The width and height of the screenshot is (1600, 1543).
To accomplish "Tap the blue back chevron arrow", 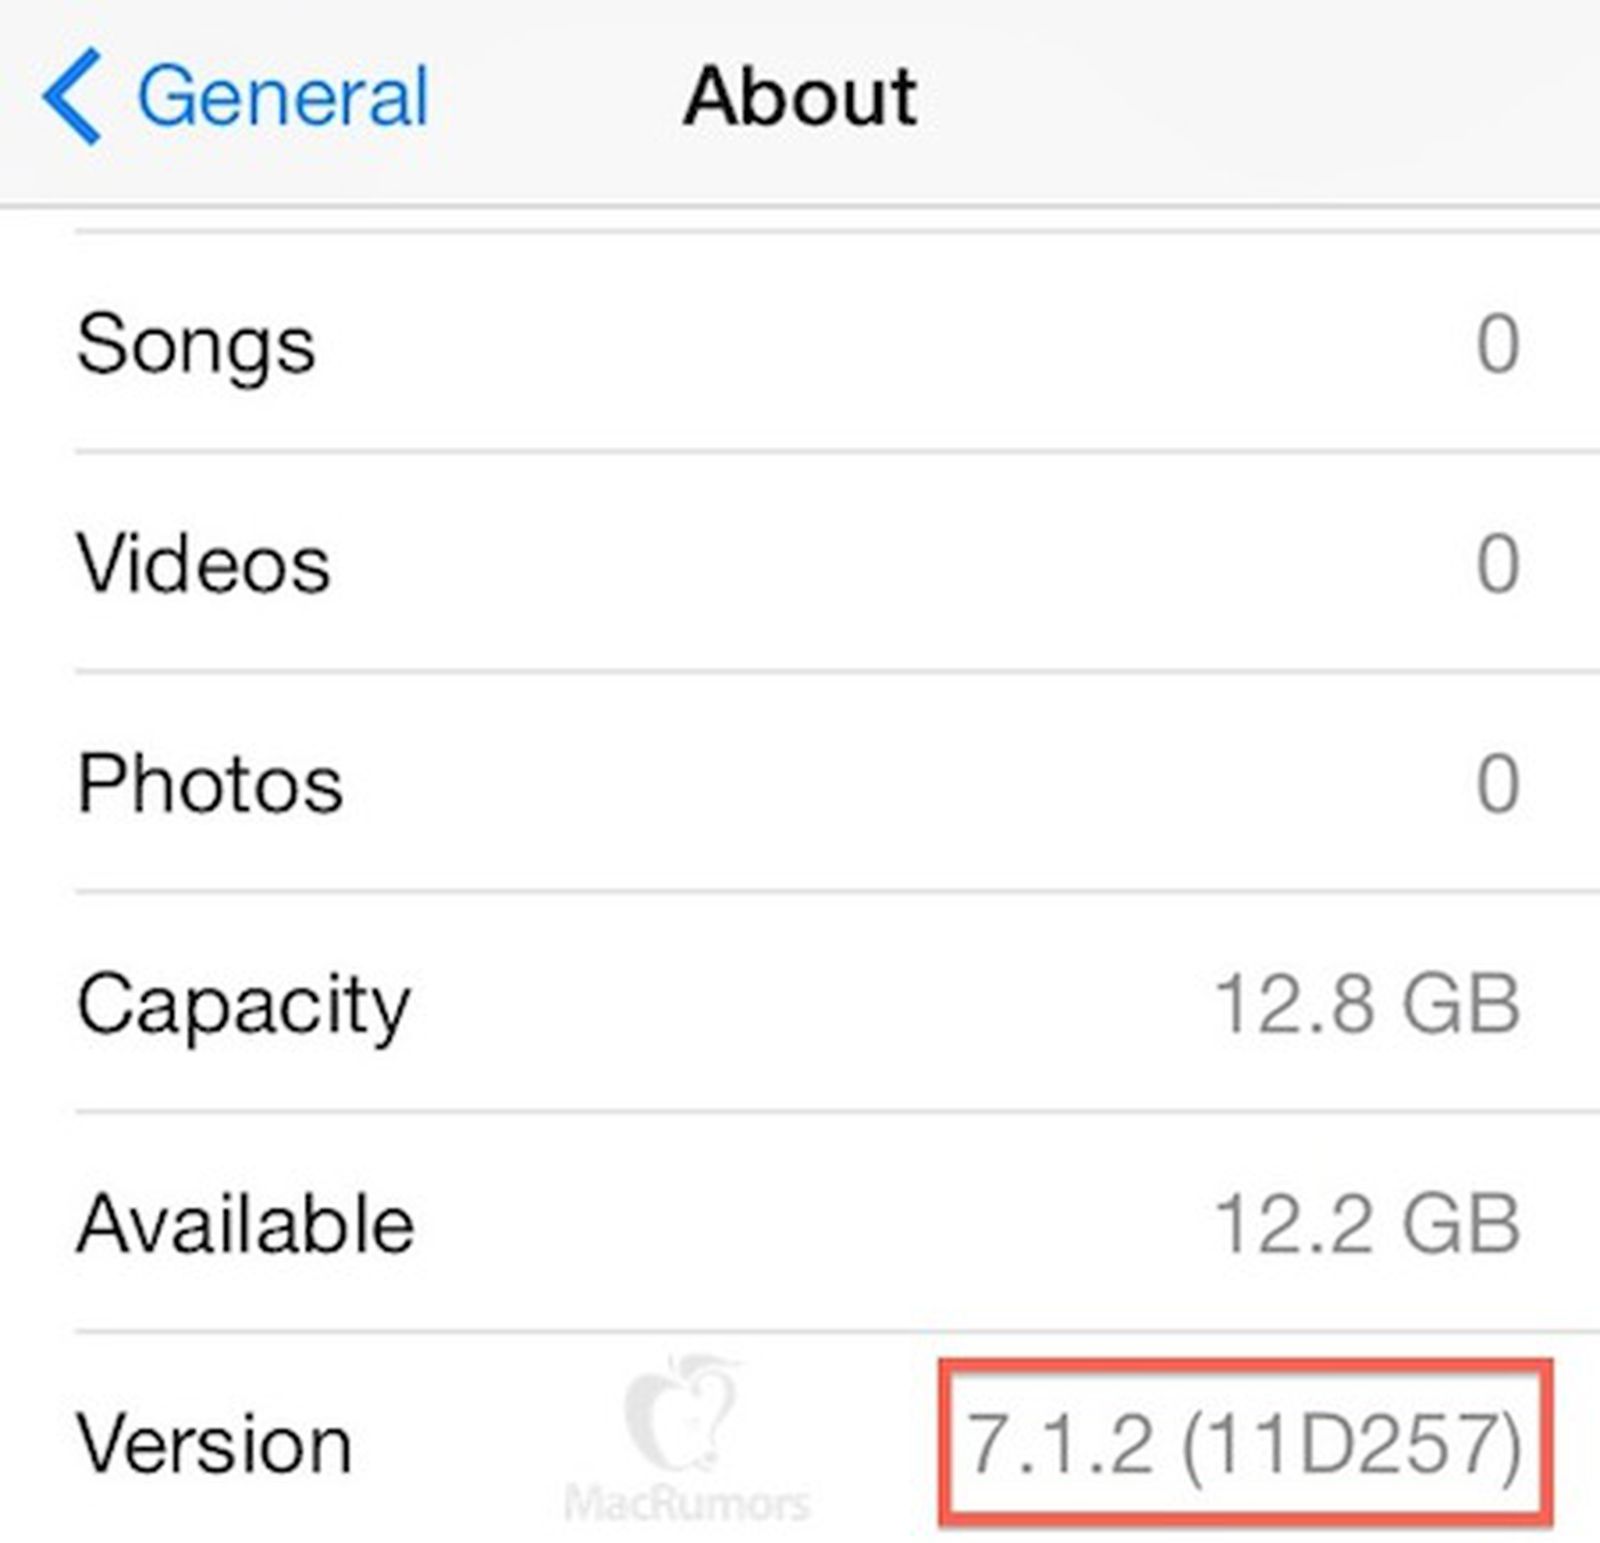I will [x=72, y=96].
